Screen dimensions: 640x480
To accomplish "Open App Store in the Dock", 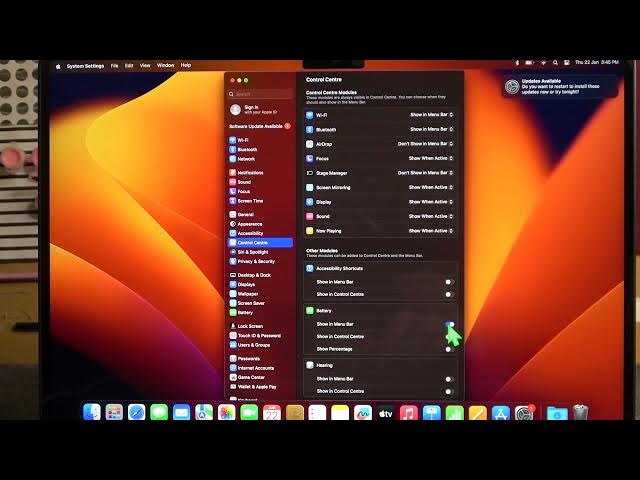I will (501, 412).
